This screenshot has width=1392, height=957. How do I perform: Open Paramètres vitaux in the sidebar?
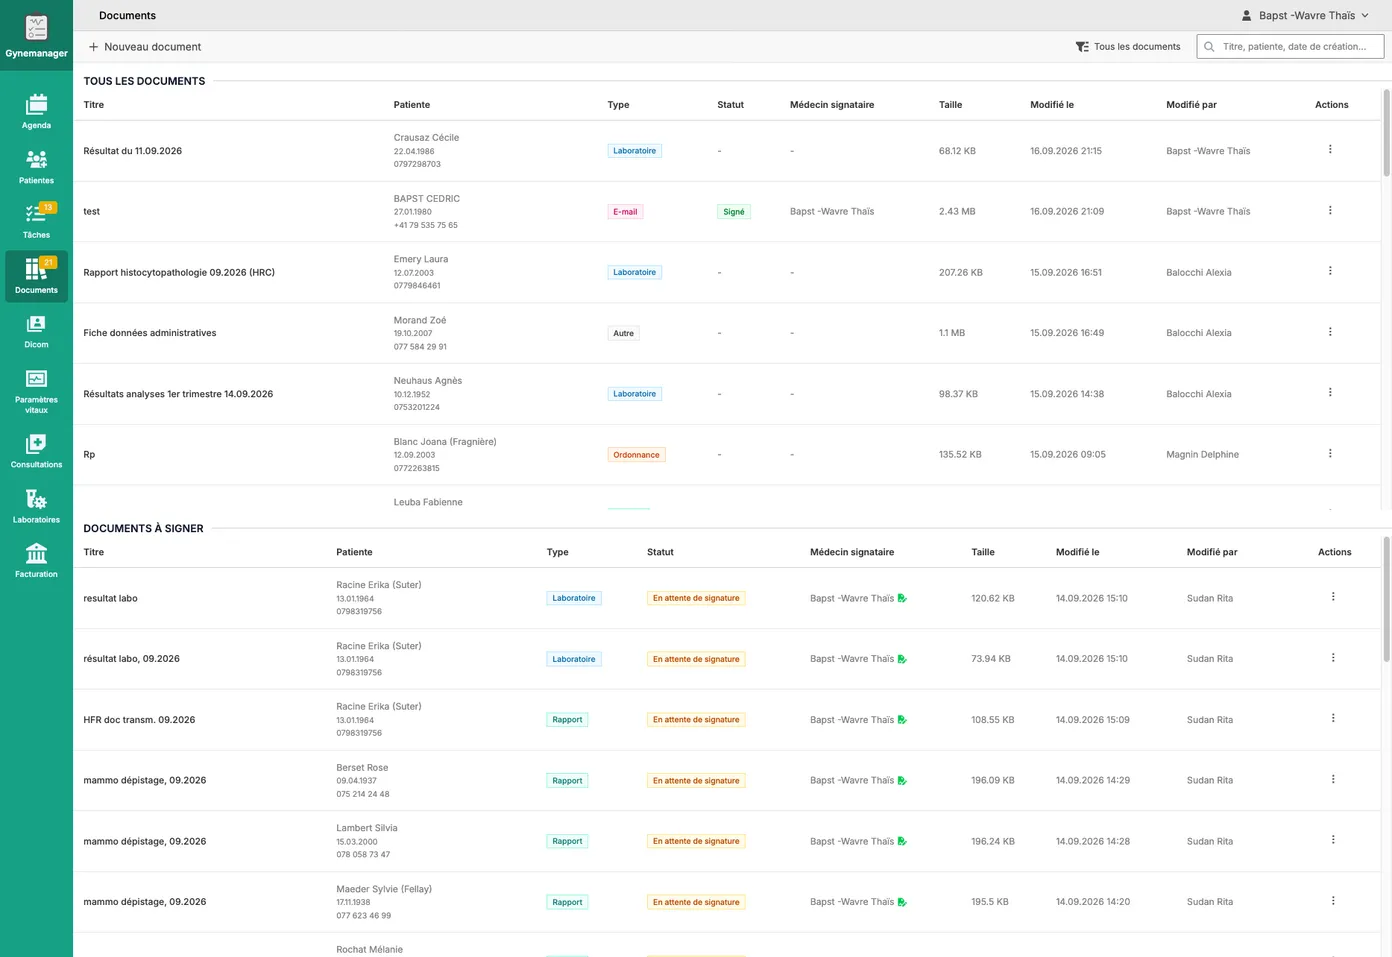[36, 391]
